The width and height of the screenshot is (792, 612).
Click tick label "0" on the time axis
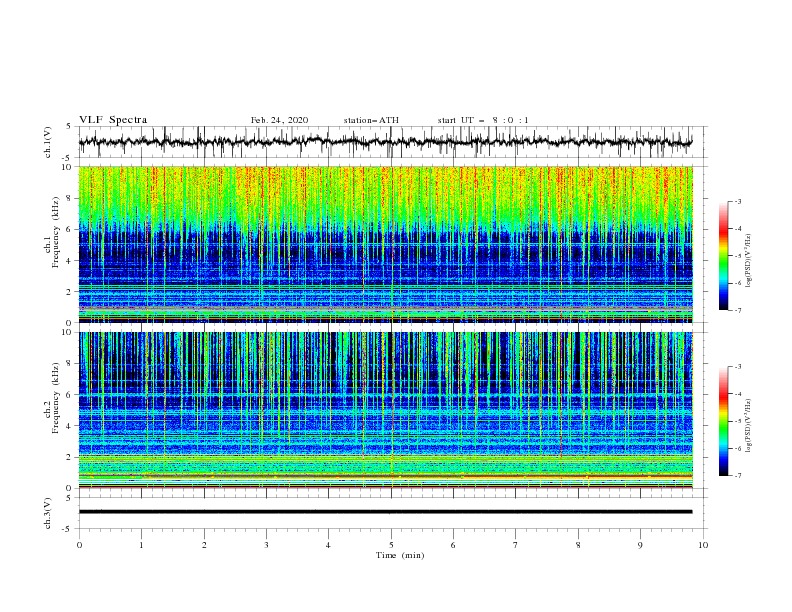79,545
